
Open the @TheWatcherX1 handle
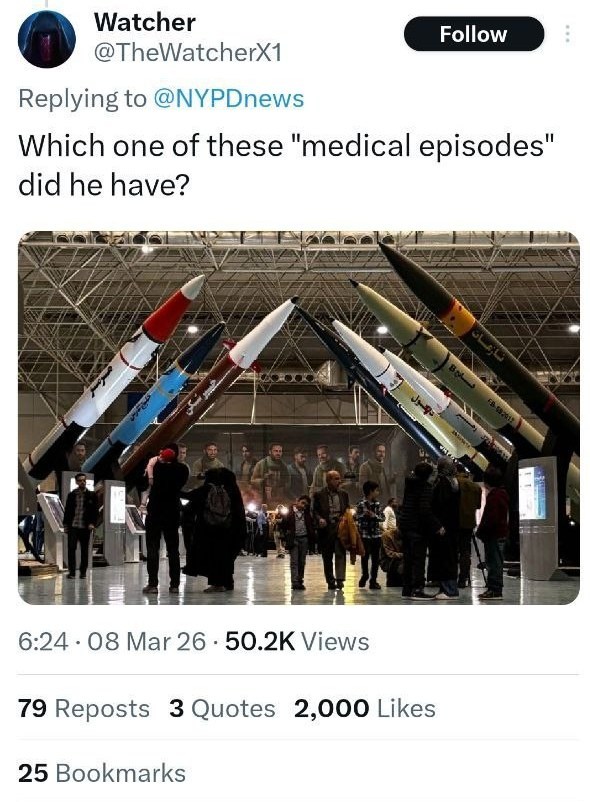(188, 53)
